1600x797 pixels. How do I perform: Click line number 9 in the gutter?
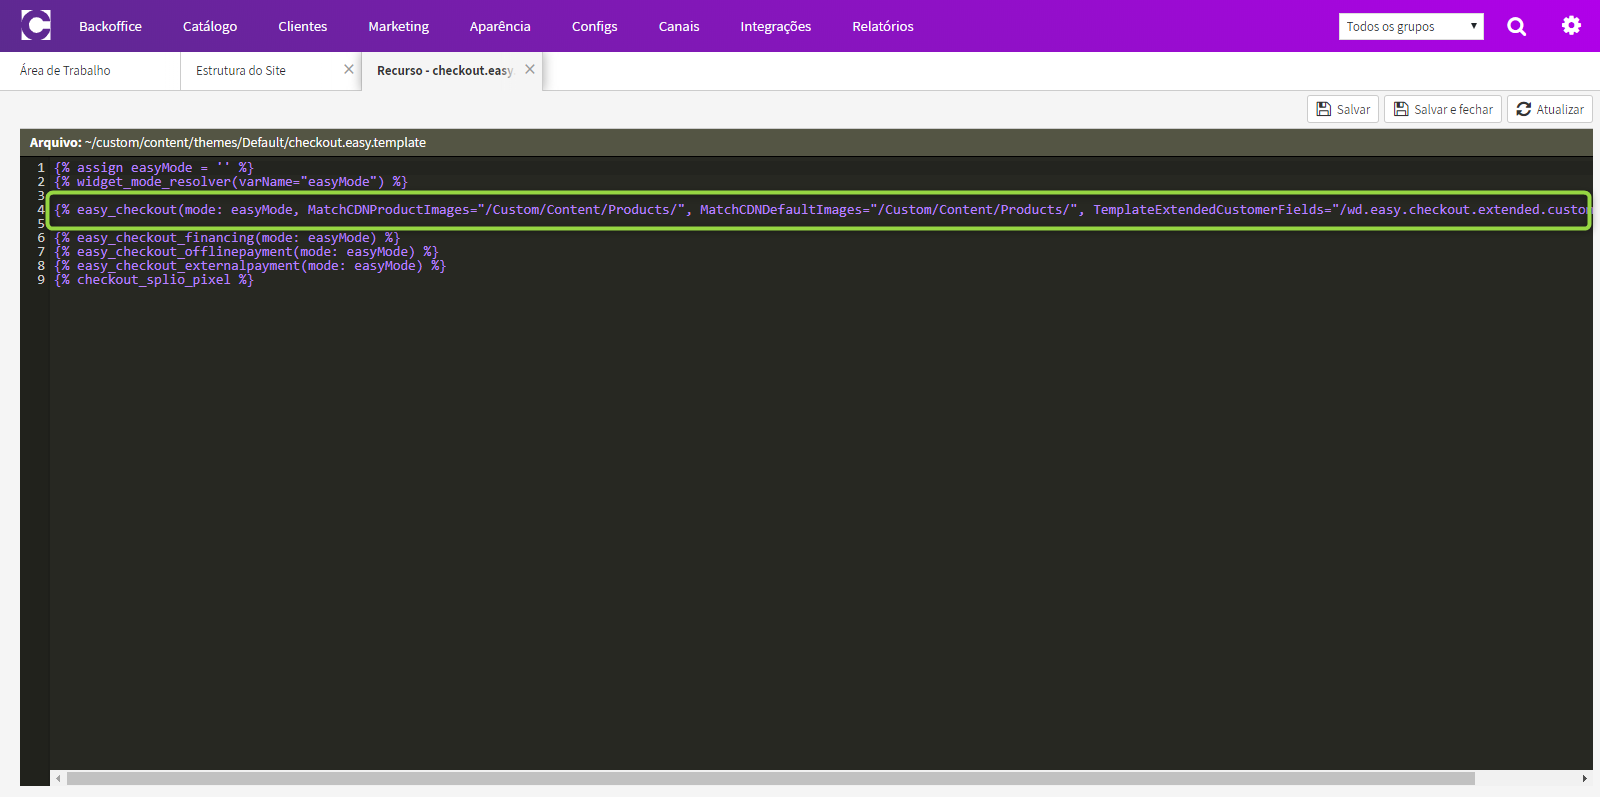tap(41, 280)
